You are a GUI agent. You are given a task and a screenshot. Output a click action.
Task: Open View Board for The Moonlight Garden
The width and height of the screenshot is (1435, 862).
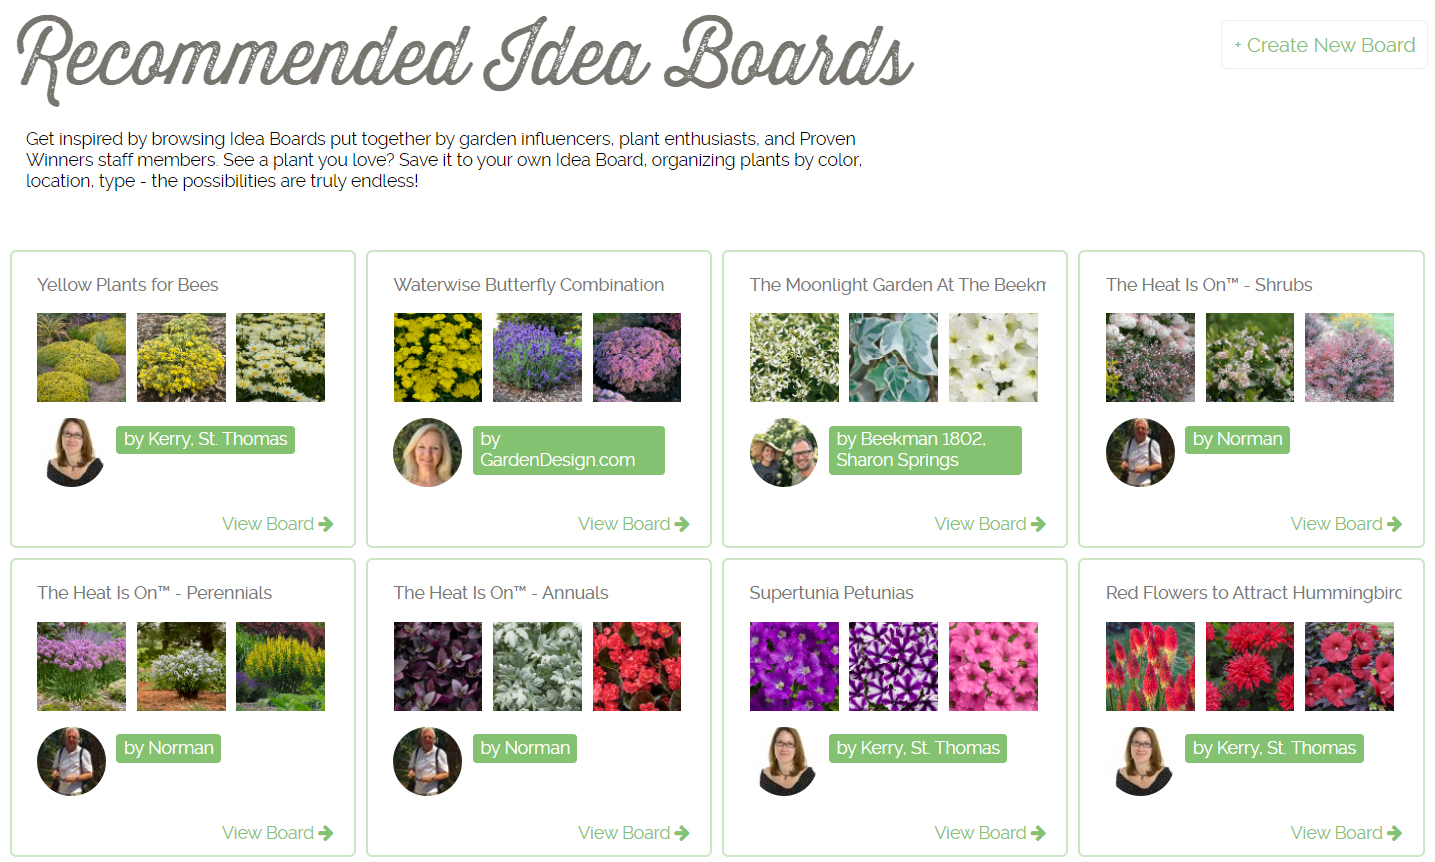(x=990, y=523)
